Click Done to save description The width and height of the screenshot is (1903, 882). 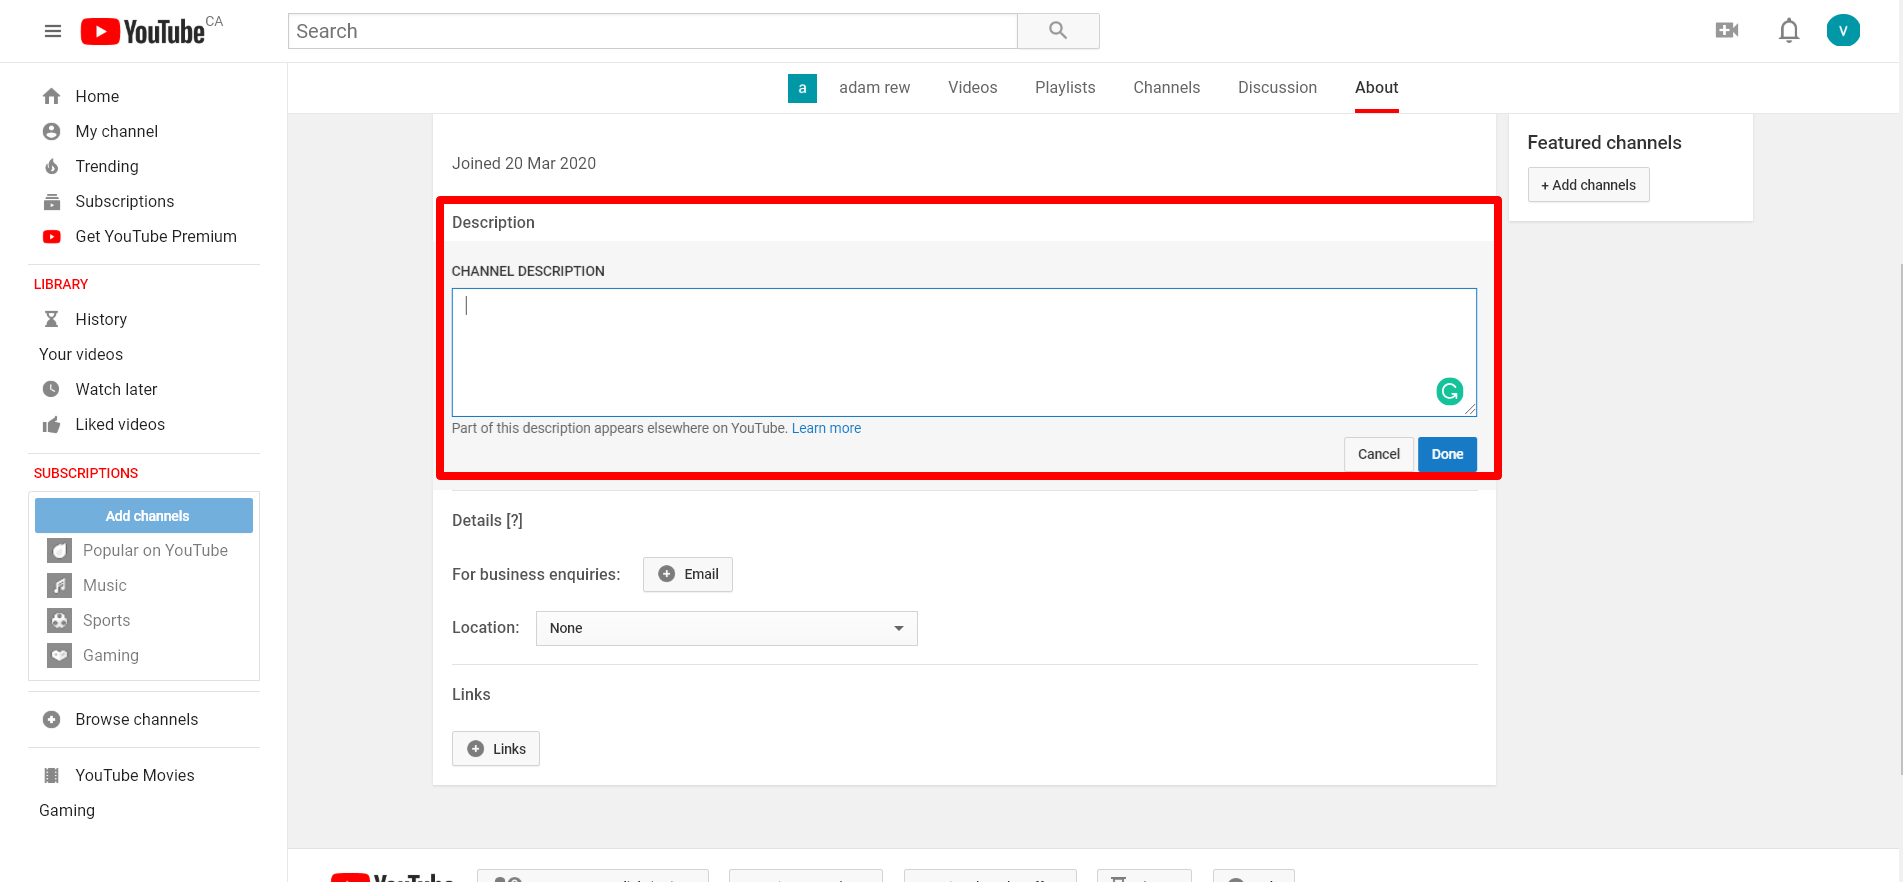(x=1447, y=454)
